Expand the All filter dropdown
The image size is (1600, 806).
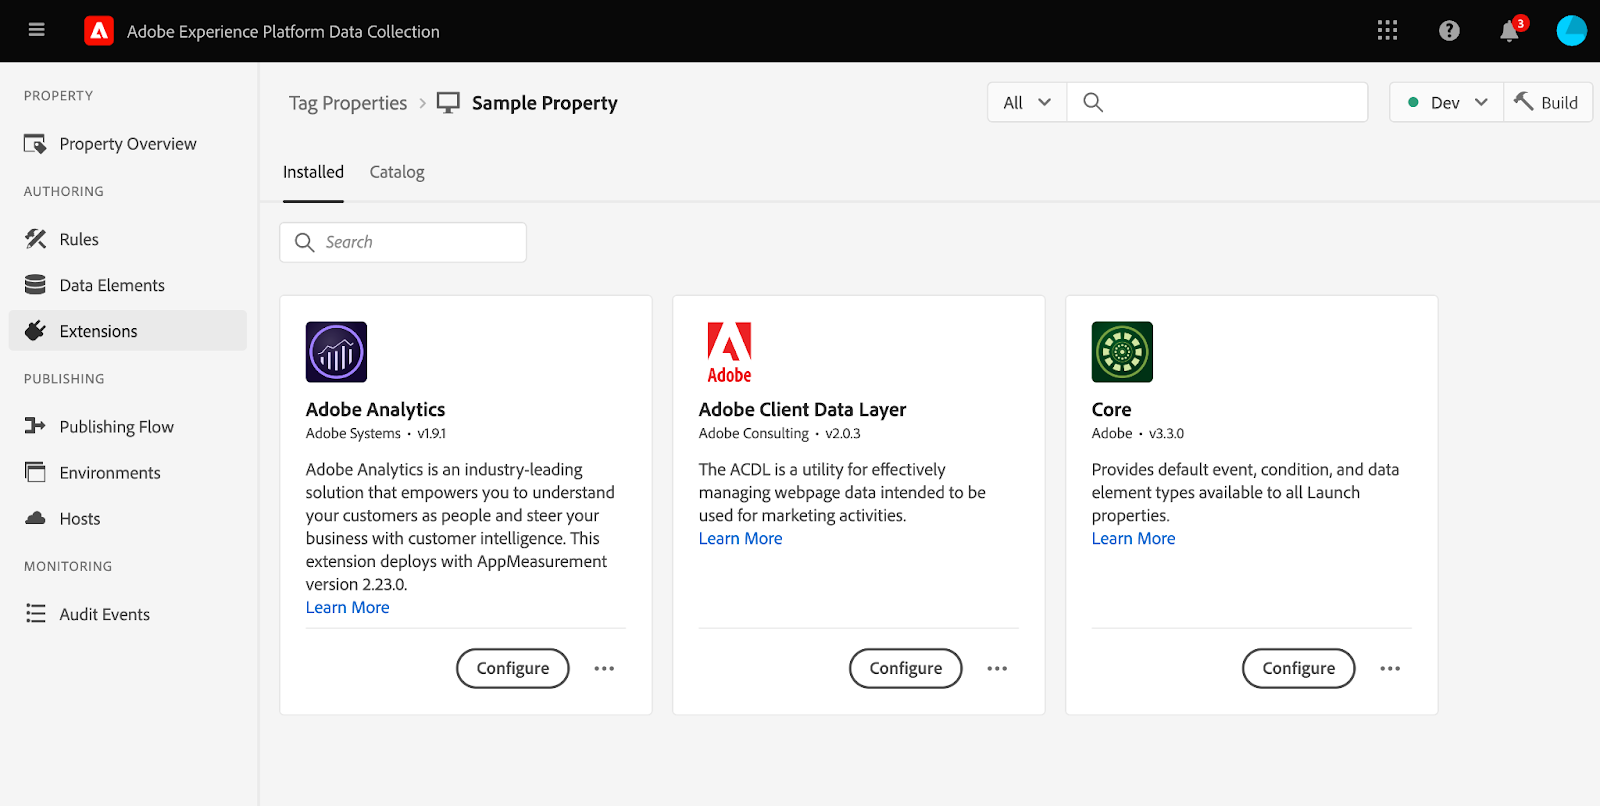[1027, 102]
